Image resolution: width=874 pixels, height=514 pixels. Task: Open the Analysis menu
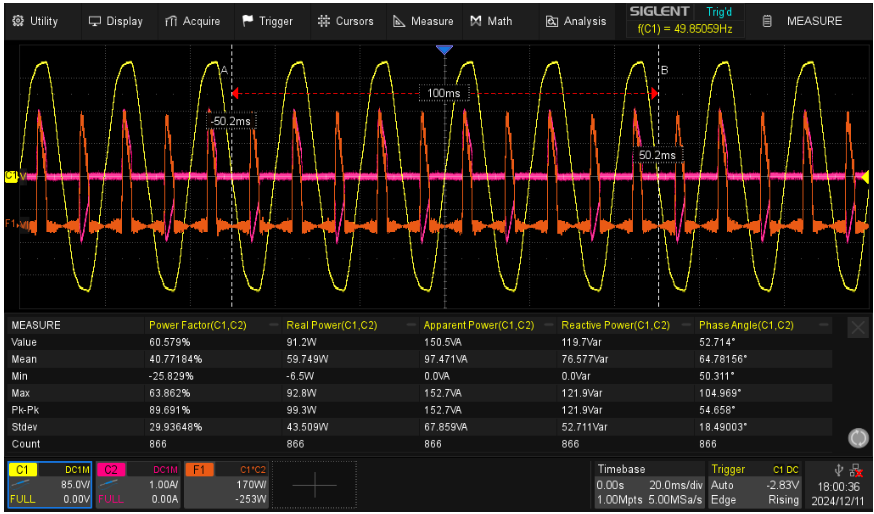(576, 21)
